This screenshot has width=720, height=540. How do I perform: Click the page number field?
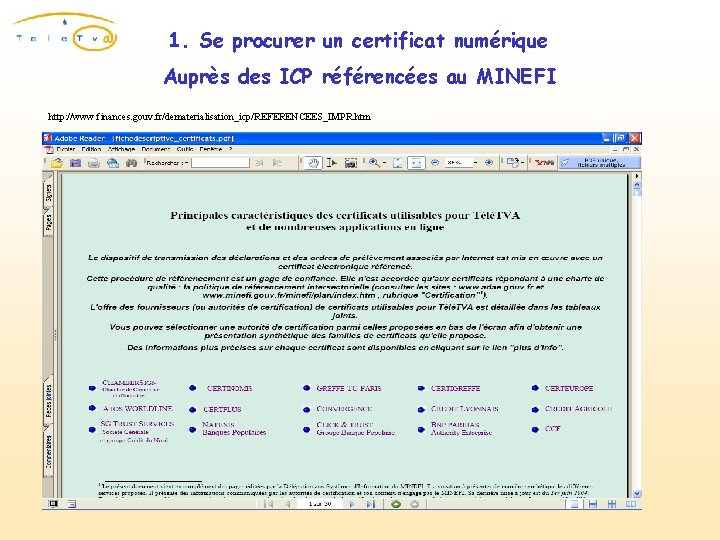pyautogui.click(x=320, y=504)
